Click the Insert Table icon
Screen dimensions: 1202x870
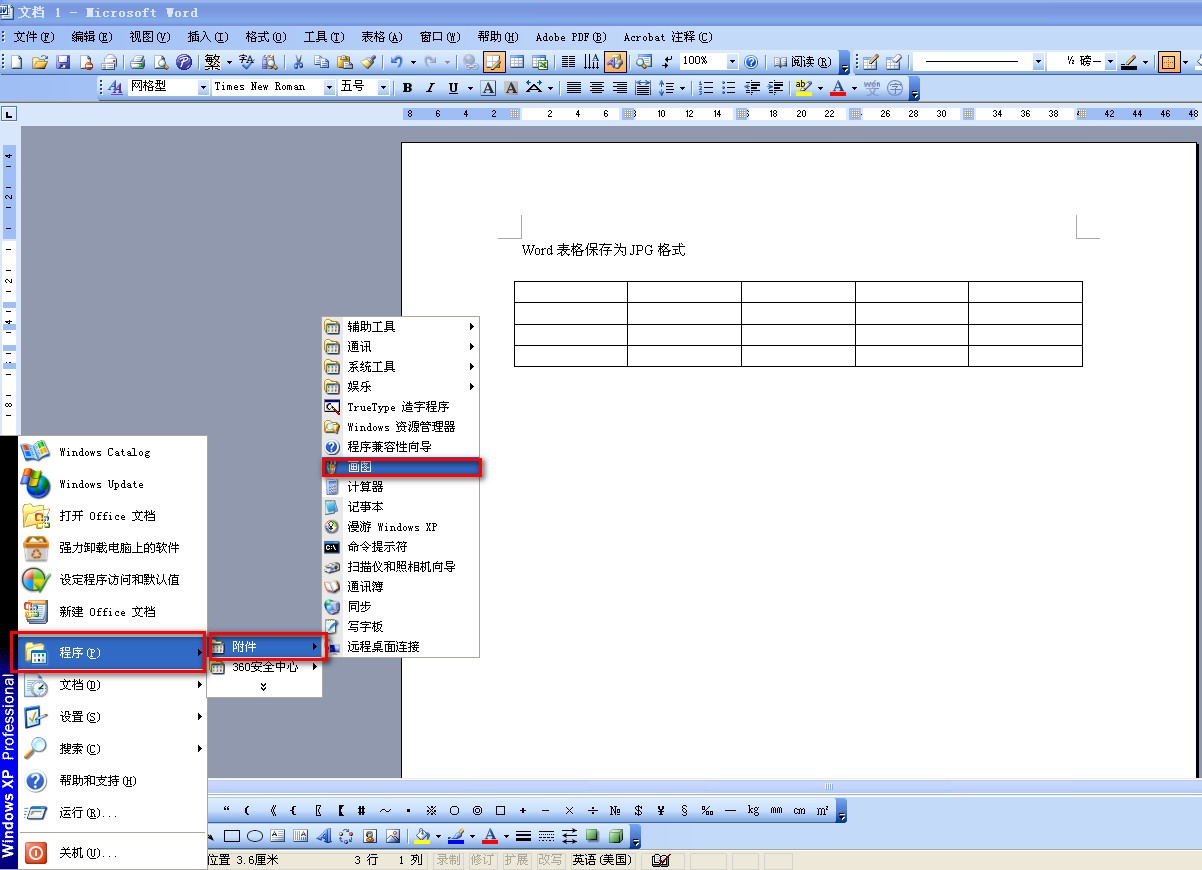pos(517,62)
